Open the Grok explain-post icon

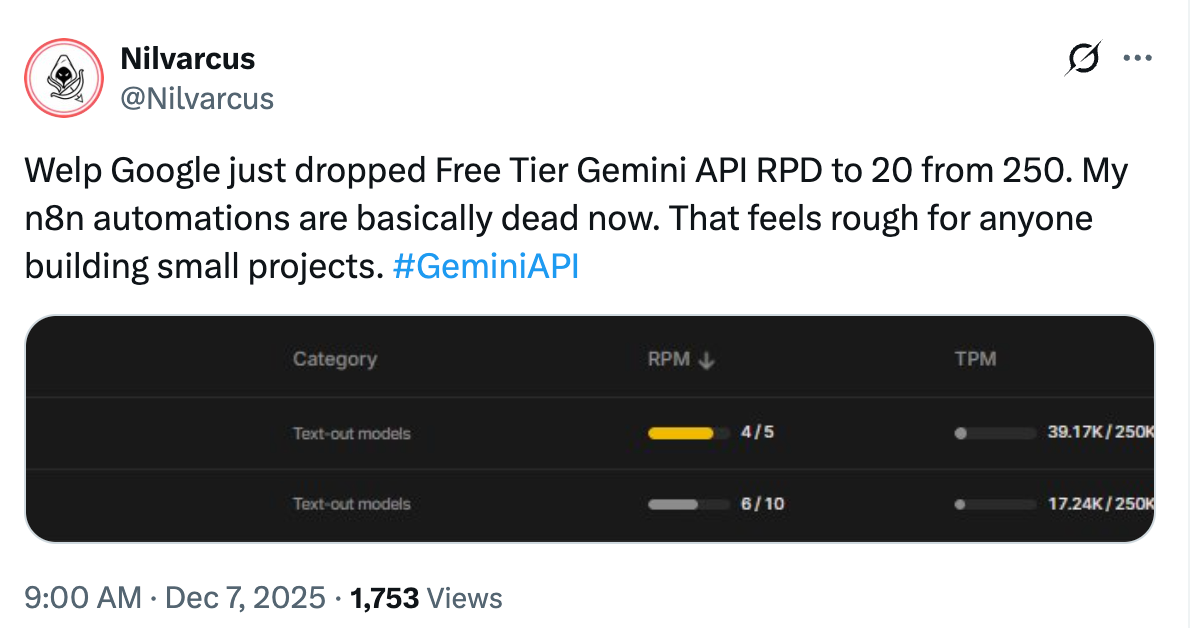point(1084,60)
